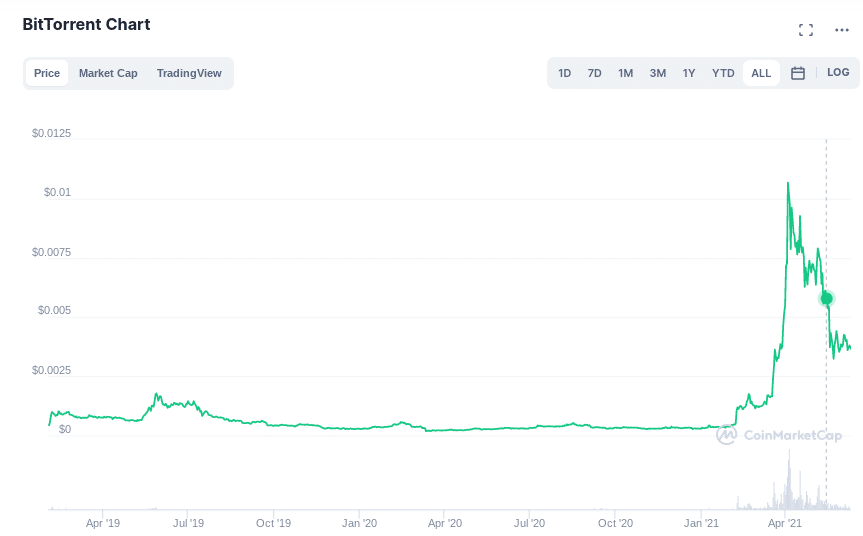Image resolution: width=863 pixels, height=536 pixels.
Task: Click the Jan '21 x-axis label
Action: (701, 523)
